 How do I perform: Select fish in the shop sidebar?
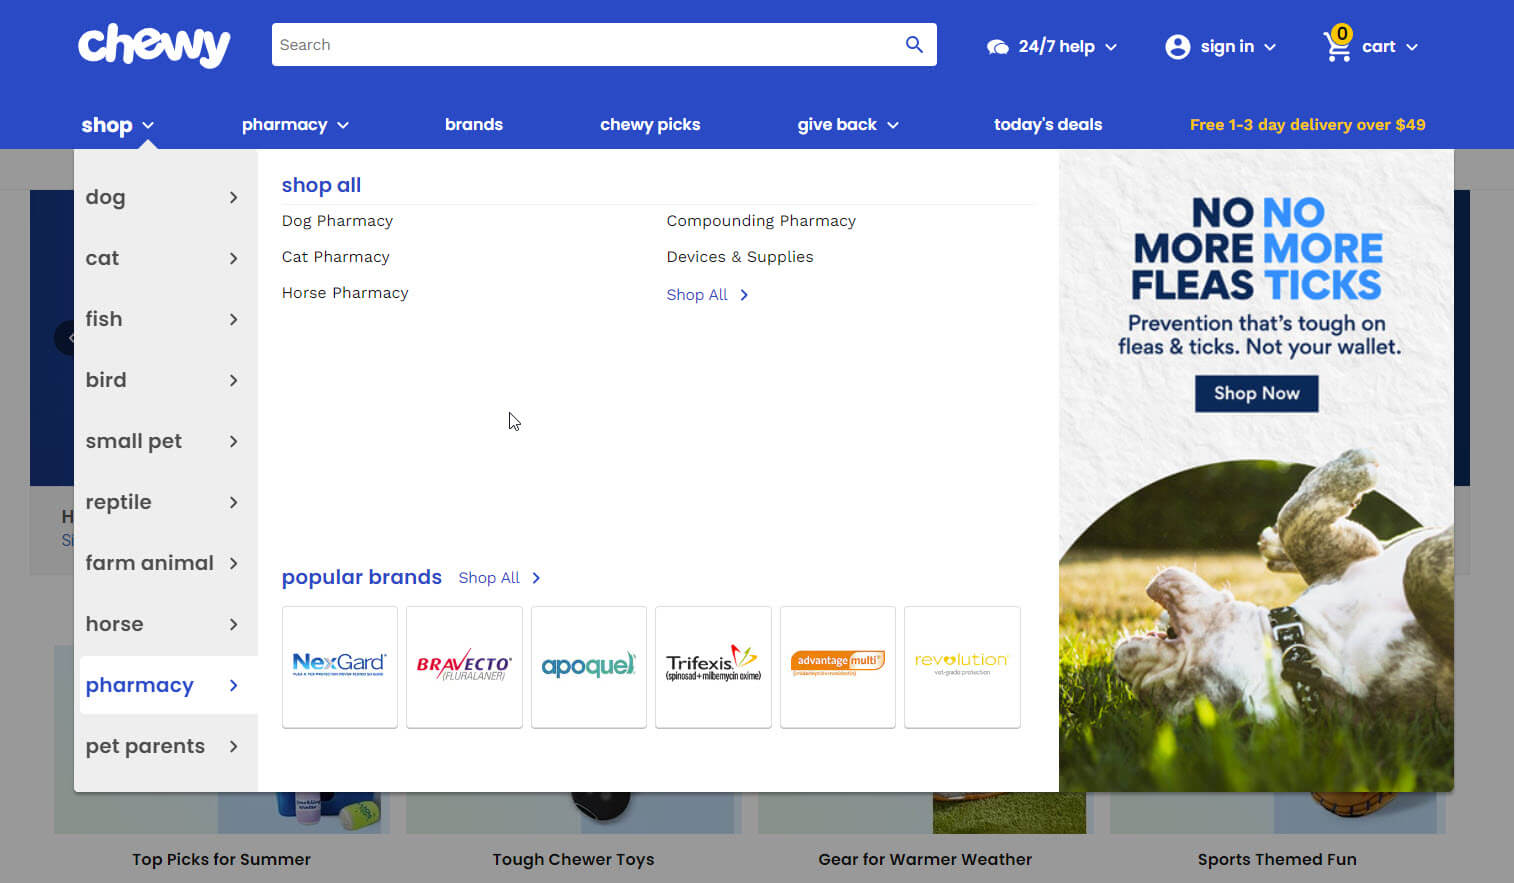[104, 319]
